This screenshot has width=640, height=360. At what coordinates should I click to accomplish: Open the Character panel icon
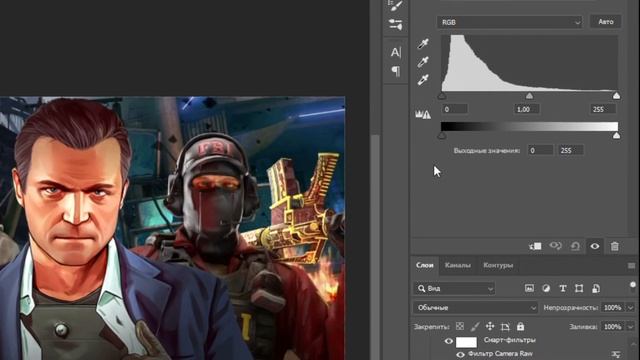coord(395,52)
